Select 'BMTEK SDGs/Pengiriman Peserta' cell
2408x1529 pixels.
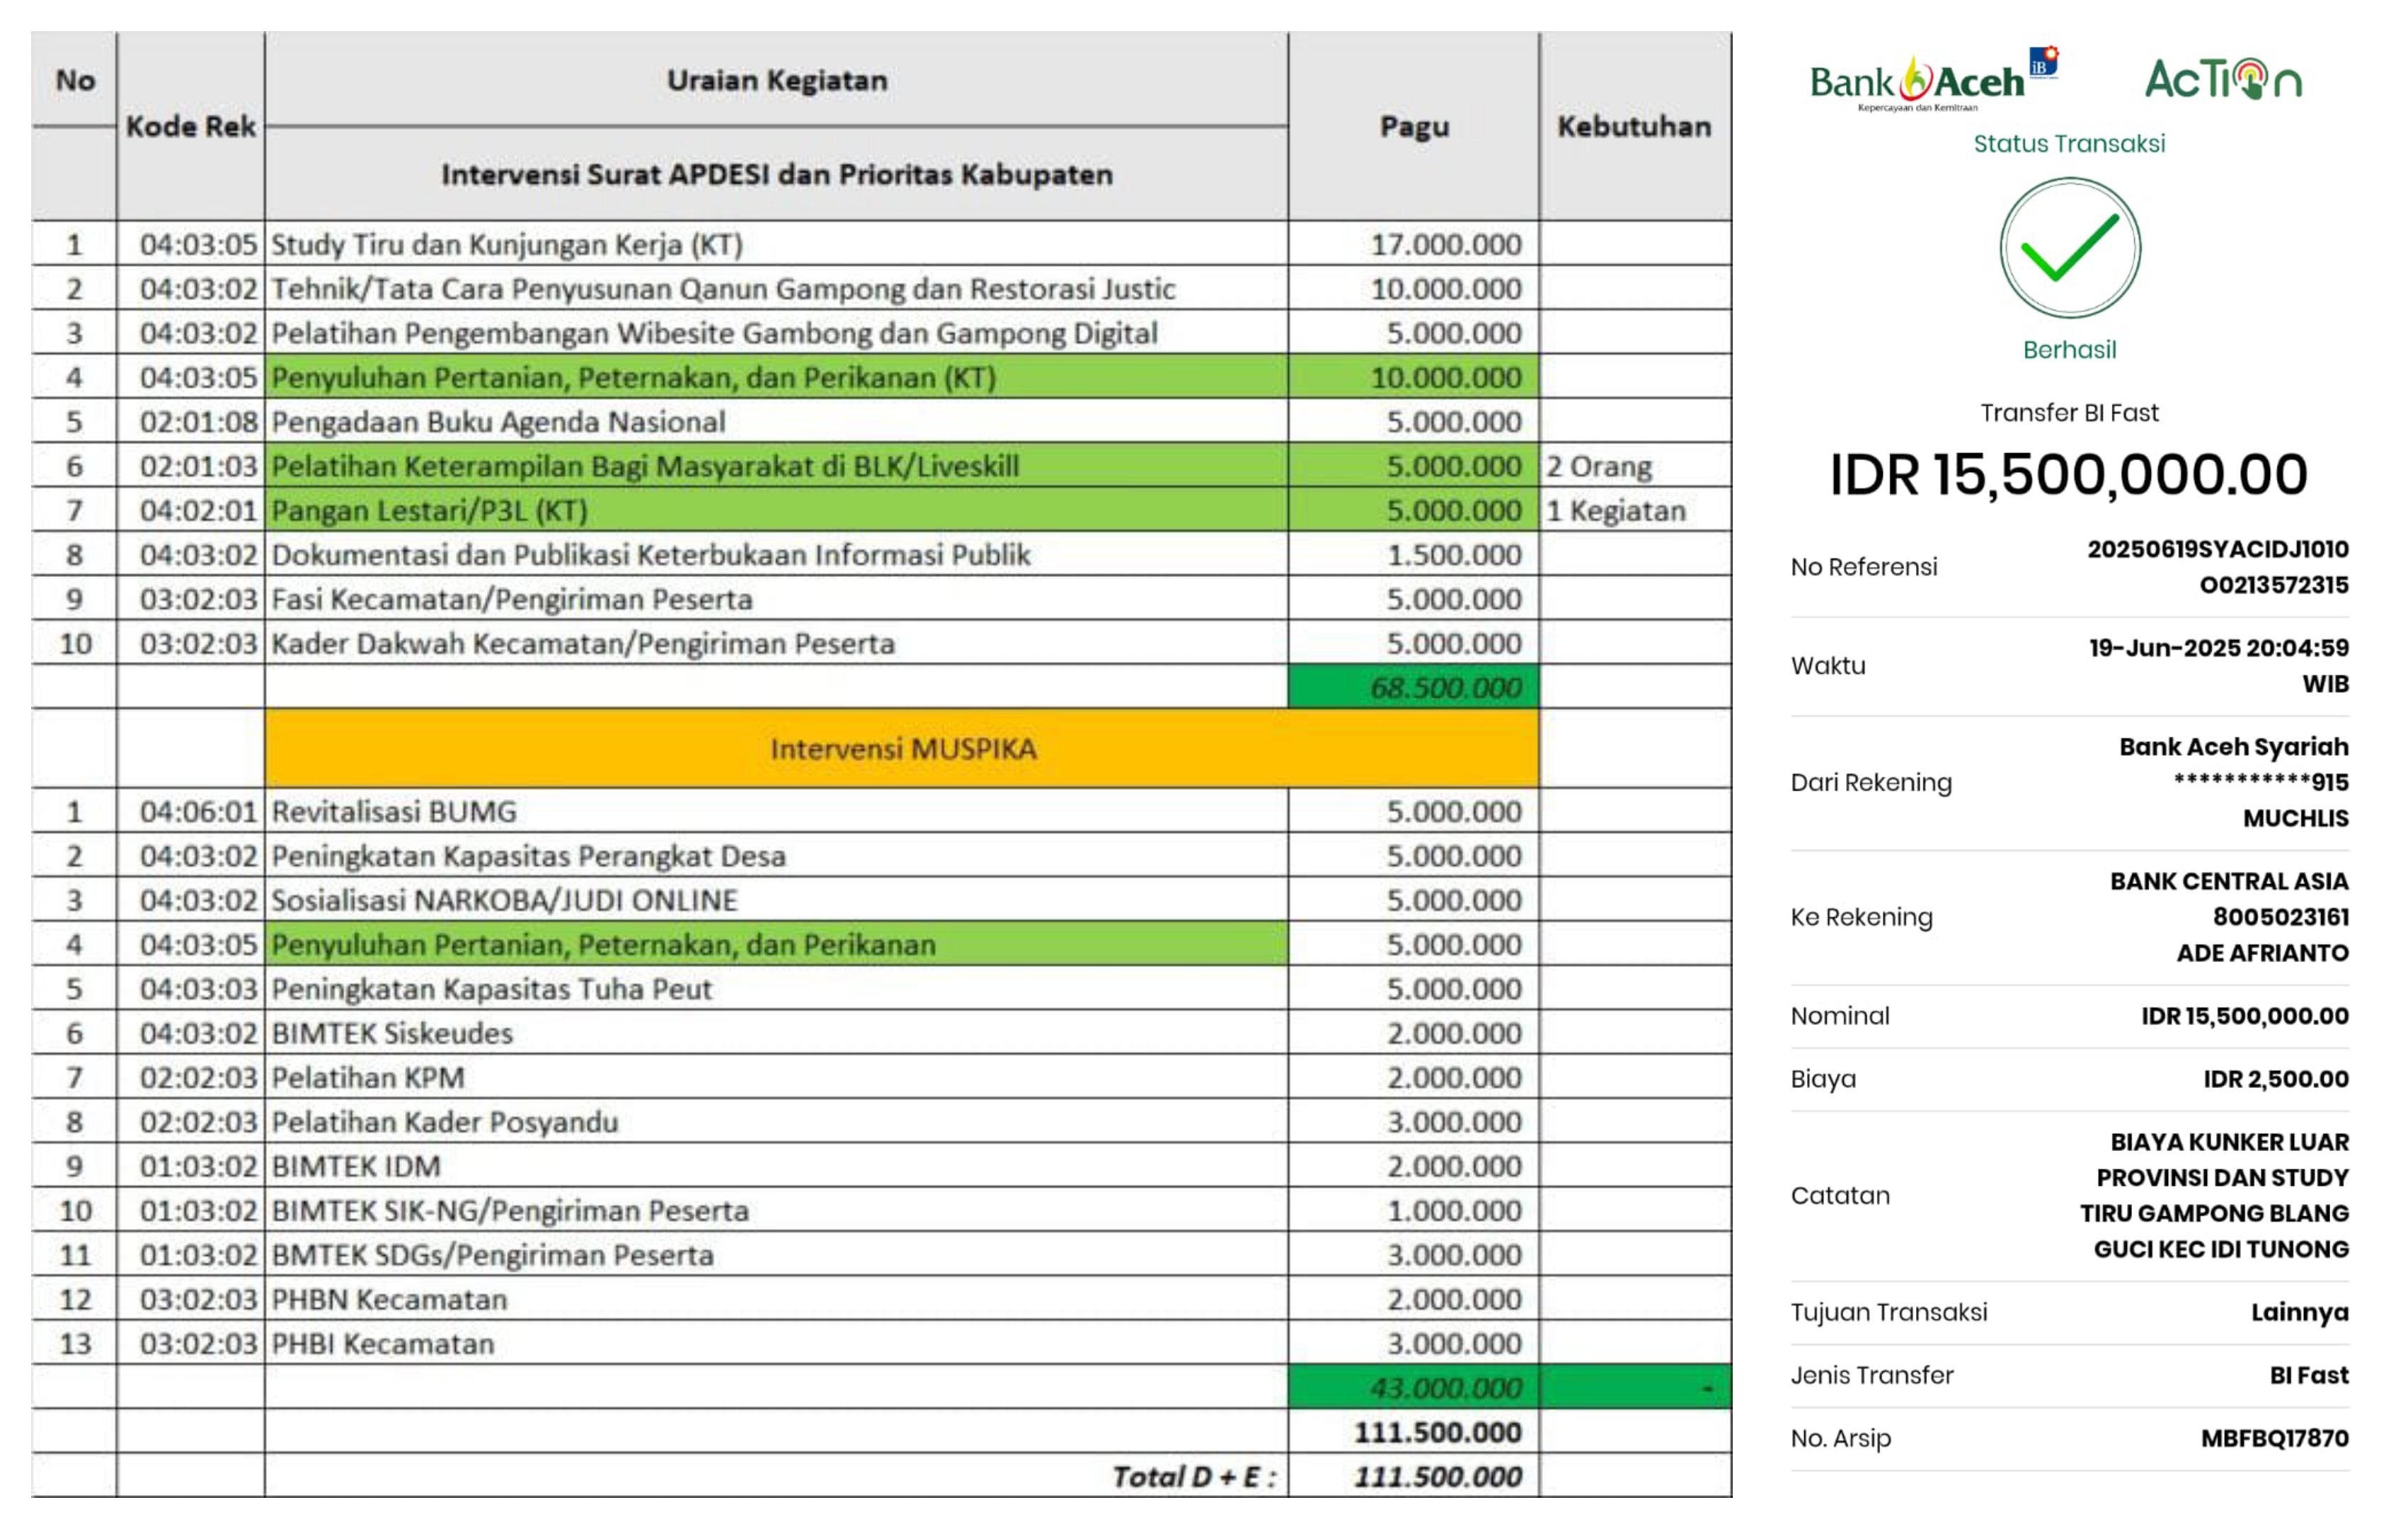pyautogui.click(x=776, y=1254)
